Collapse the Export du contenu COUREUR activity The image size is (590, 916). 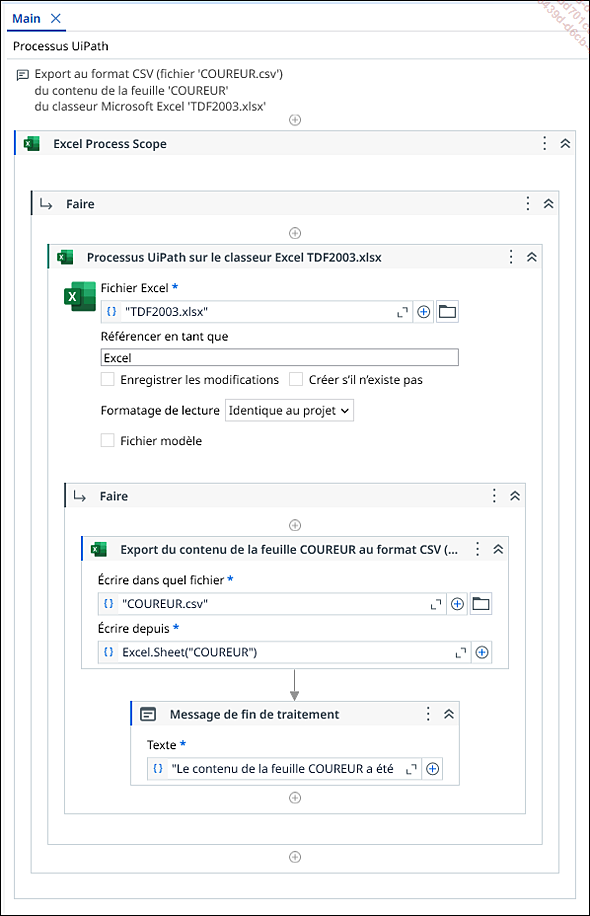point(498,549)
